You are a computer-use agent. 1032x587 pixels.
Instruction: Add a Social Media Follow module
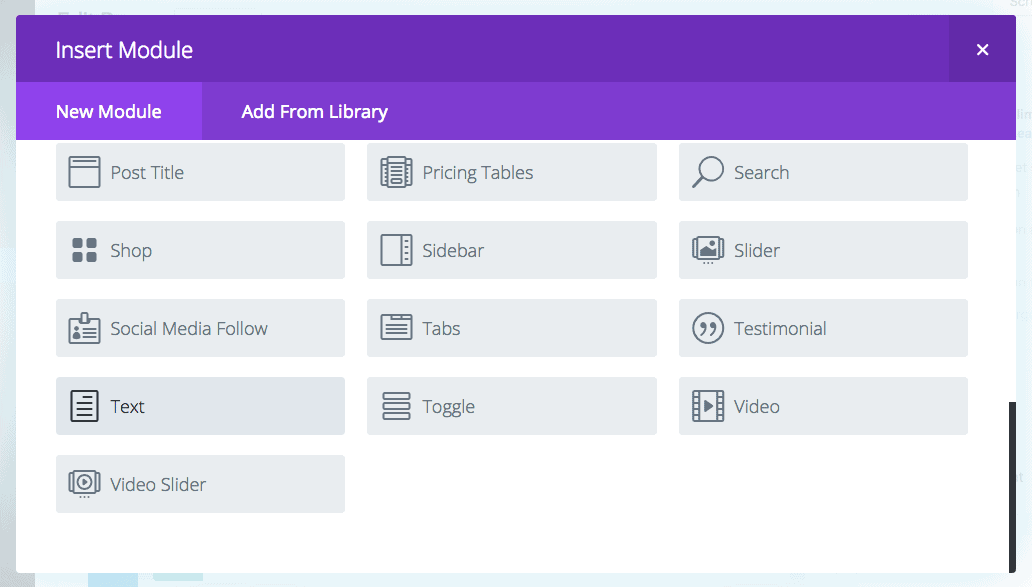pyautogui.click(x=200, y=328)
